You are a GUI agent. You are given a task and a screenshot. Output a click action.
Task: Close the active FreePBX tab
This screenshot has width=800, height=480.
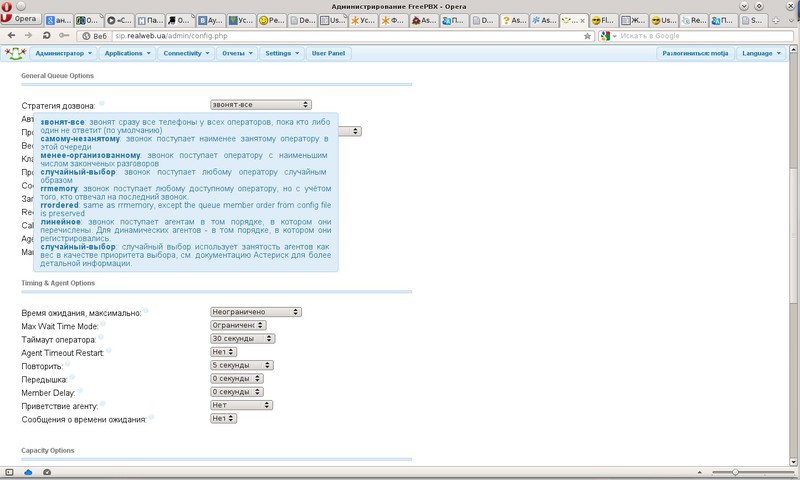(x=582, y=21)
